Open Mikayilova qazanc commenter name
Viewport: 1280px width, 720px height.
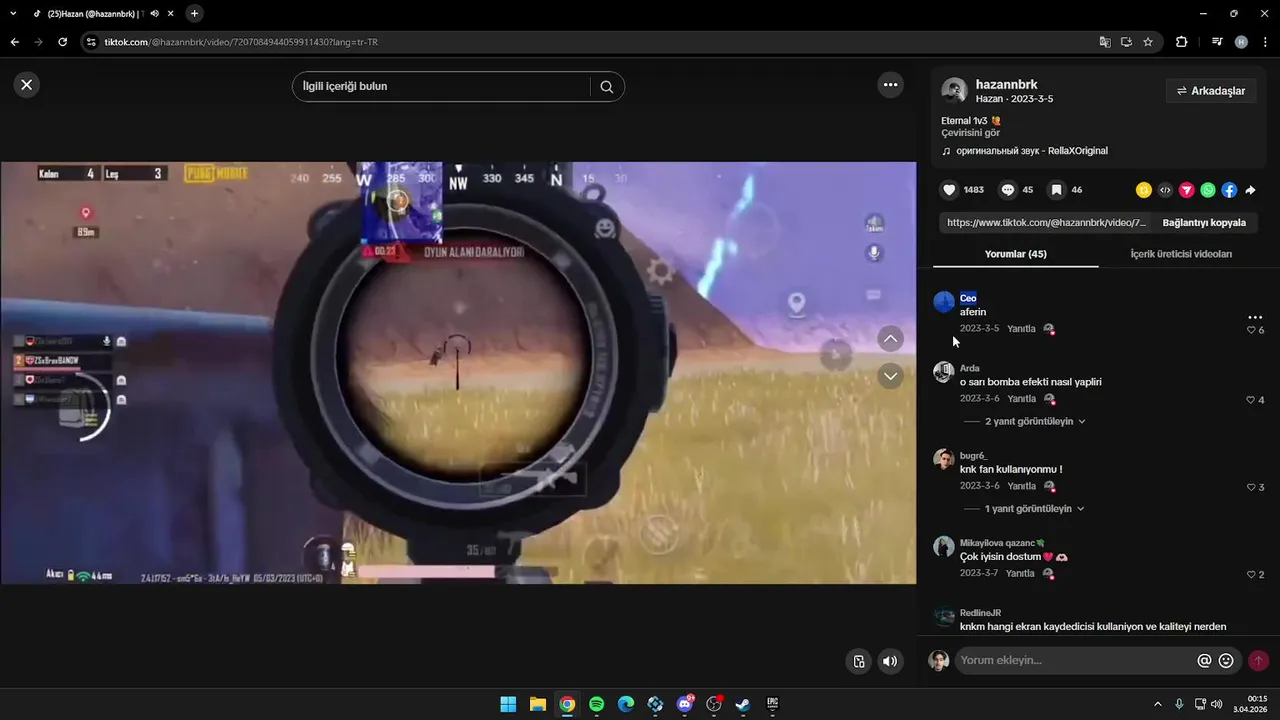click(x=1002, y=543)
